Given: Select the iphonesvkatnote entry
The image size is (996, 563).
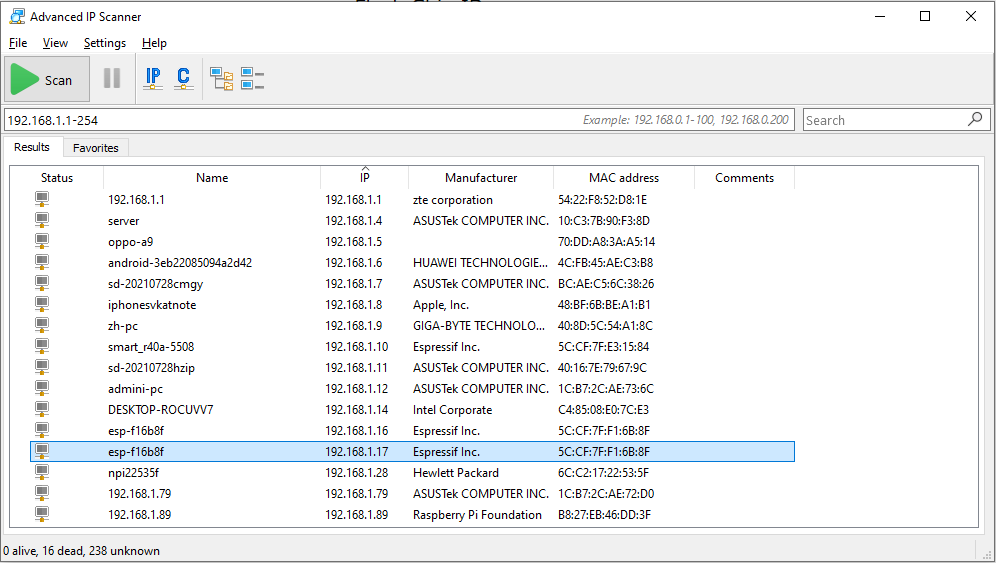Looking at the screenshot, I should click(x=152, y=305).
